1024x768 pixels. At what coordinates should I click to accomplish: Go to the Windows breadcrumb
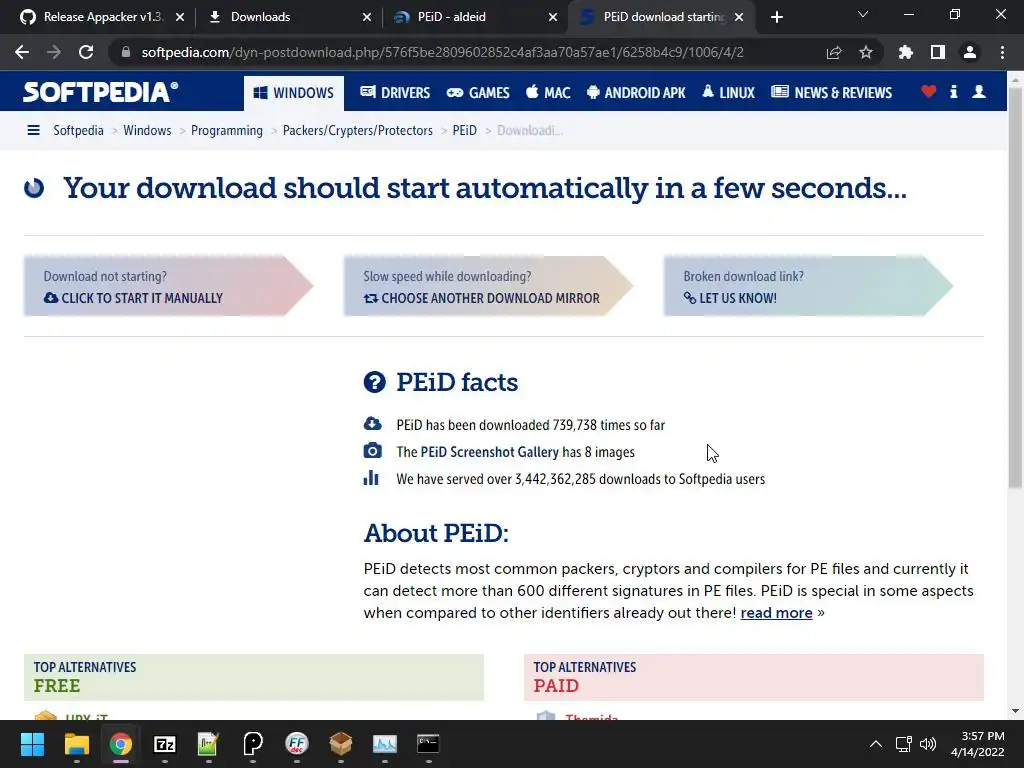[147, 130]
